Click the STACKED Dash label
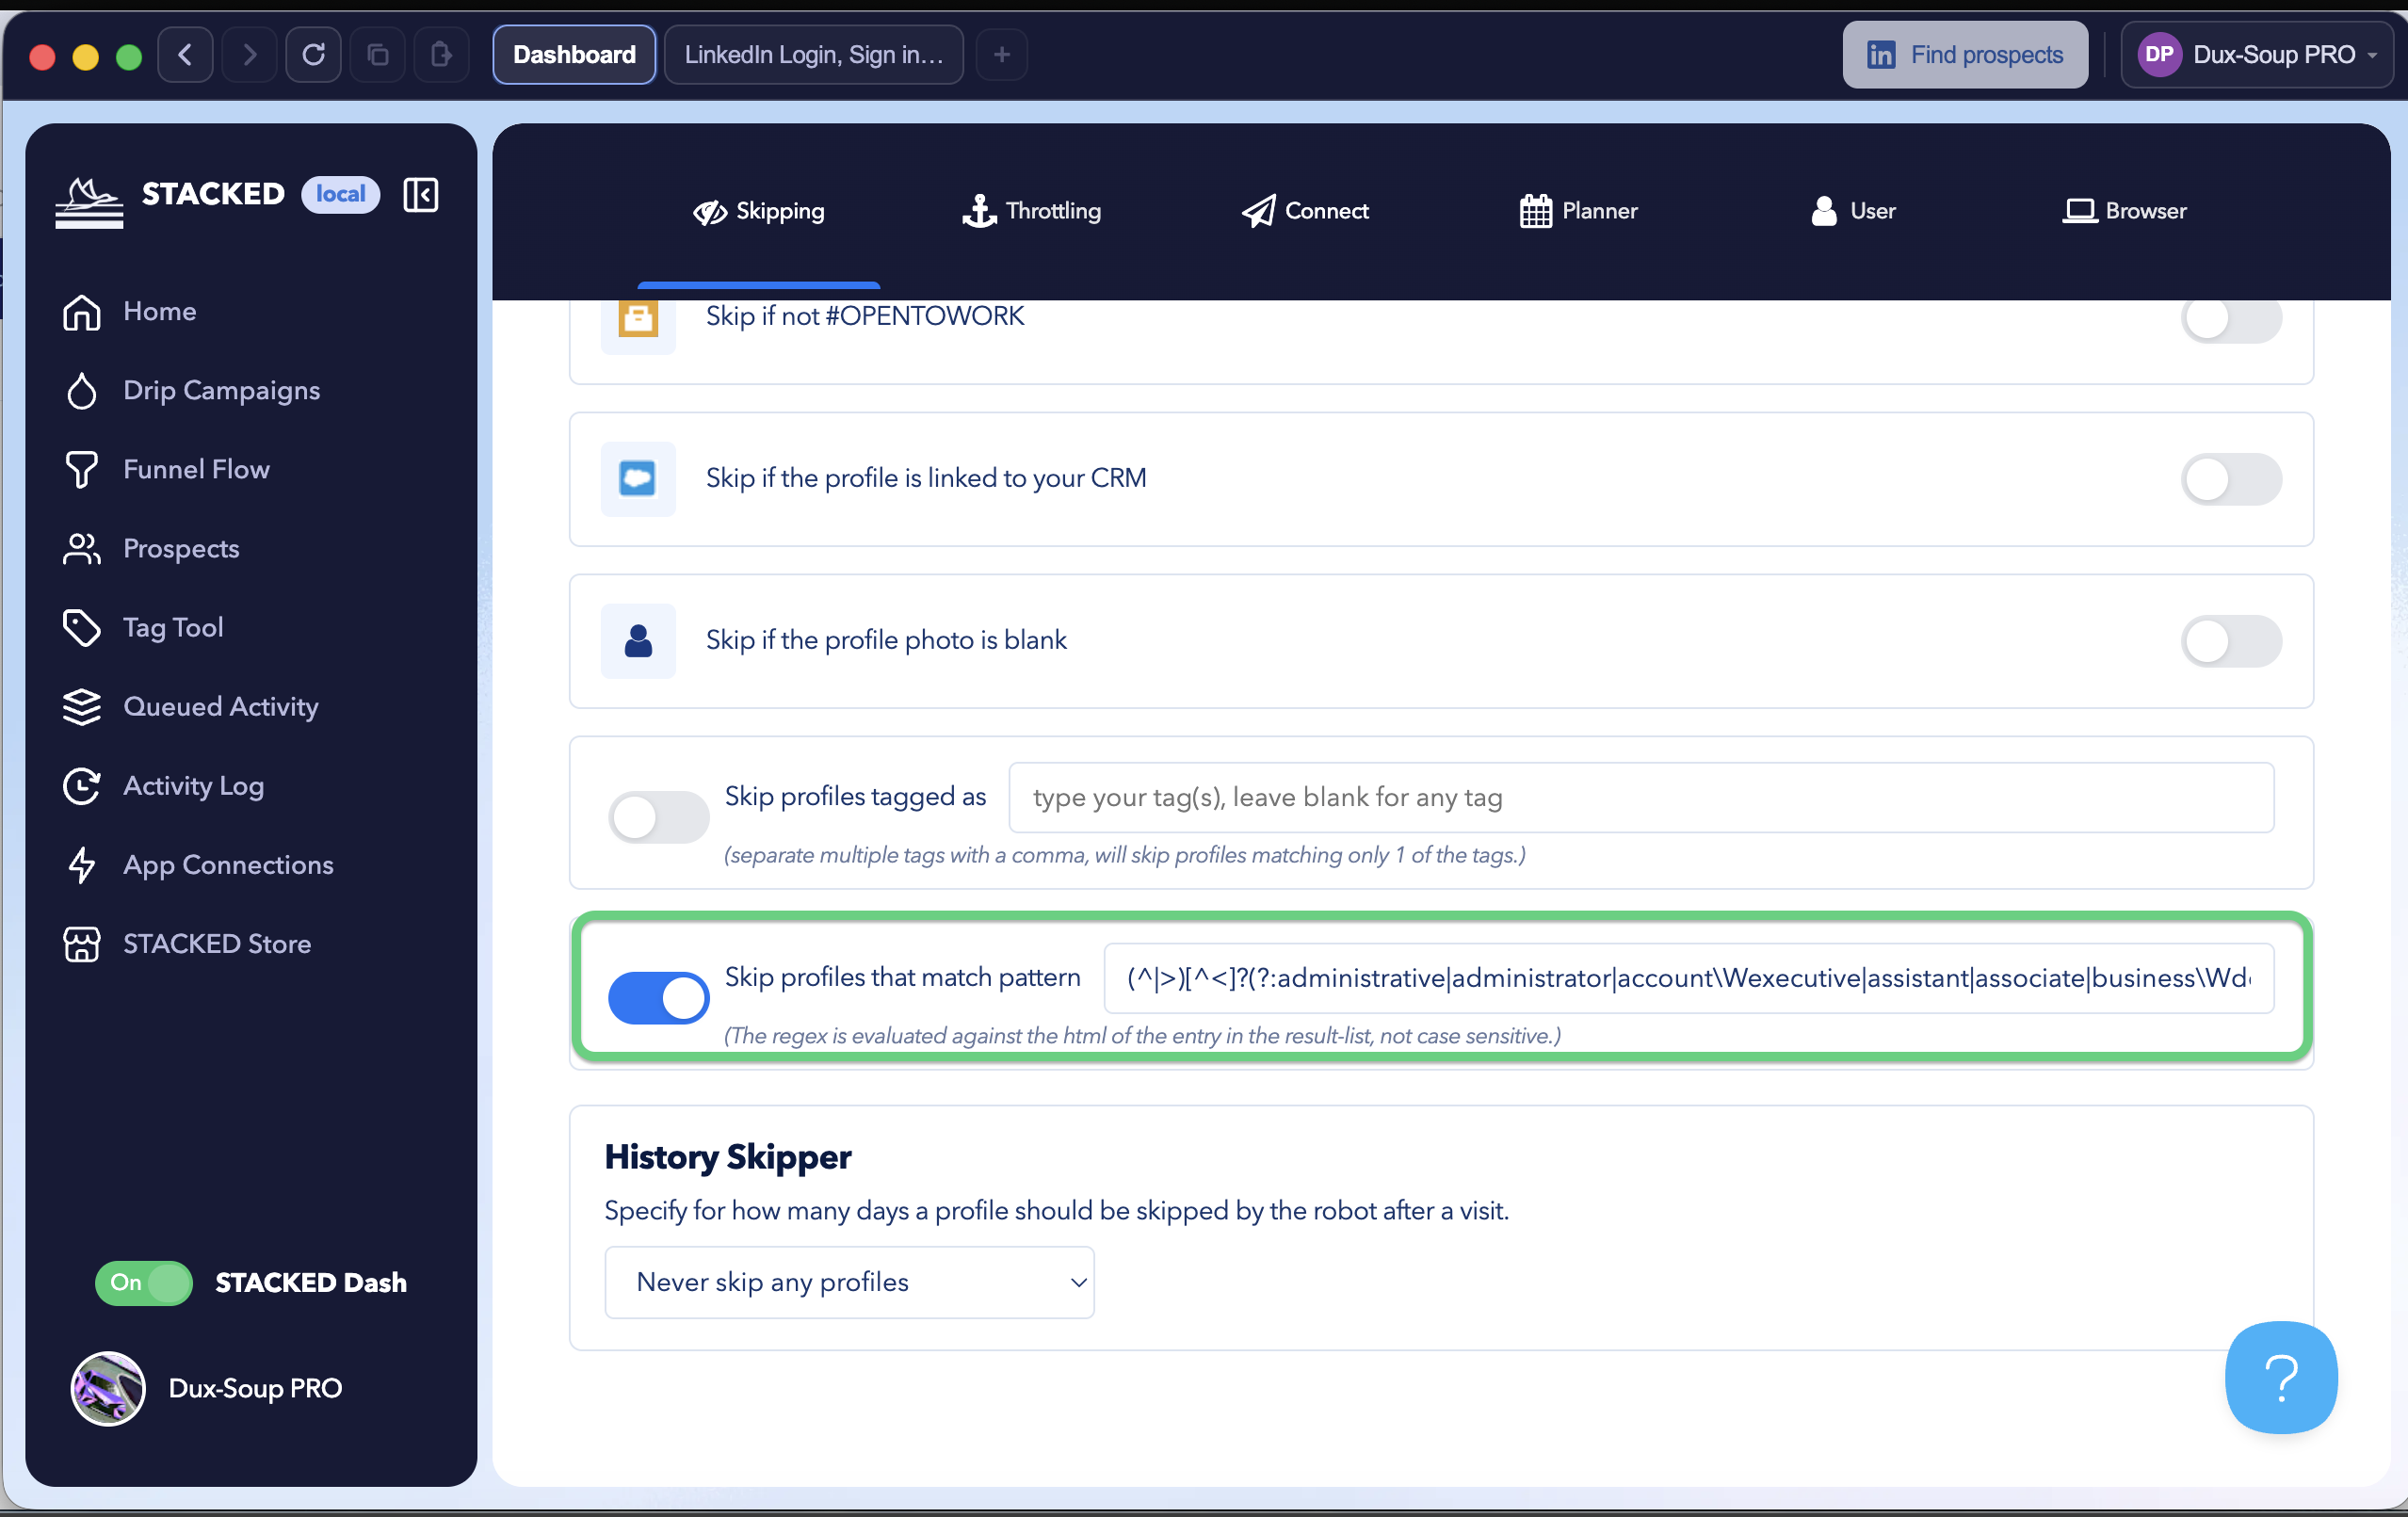Viewport: 2408px width, 1517px height. (311, 1282)
